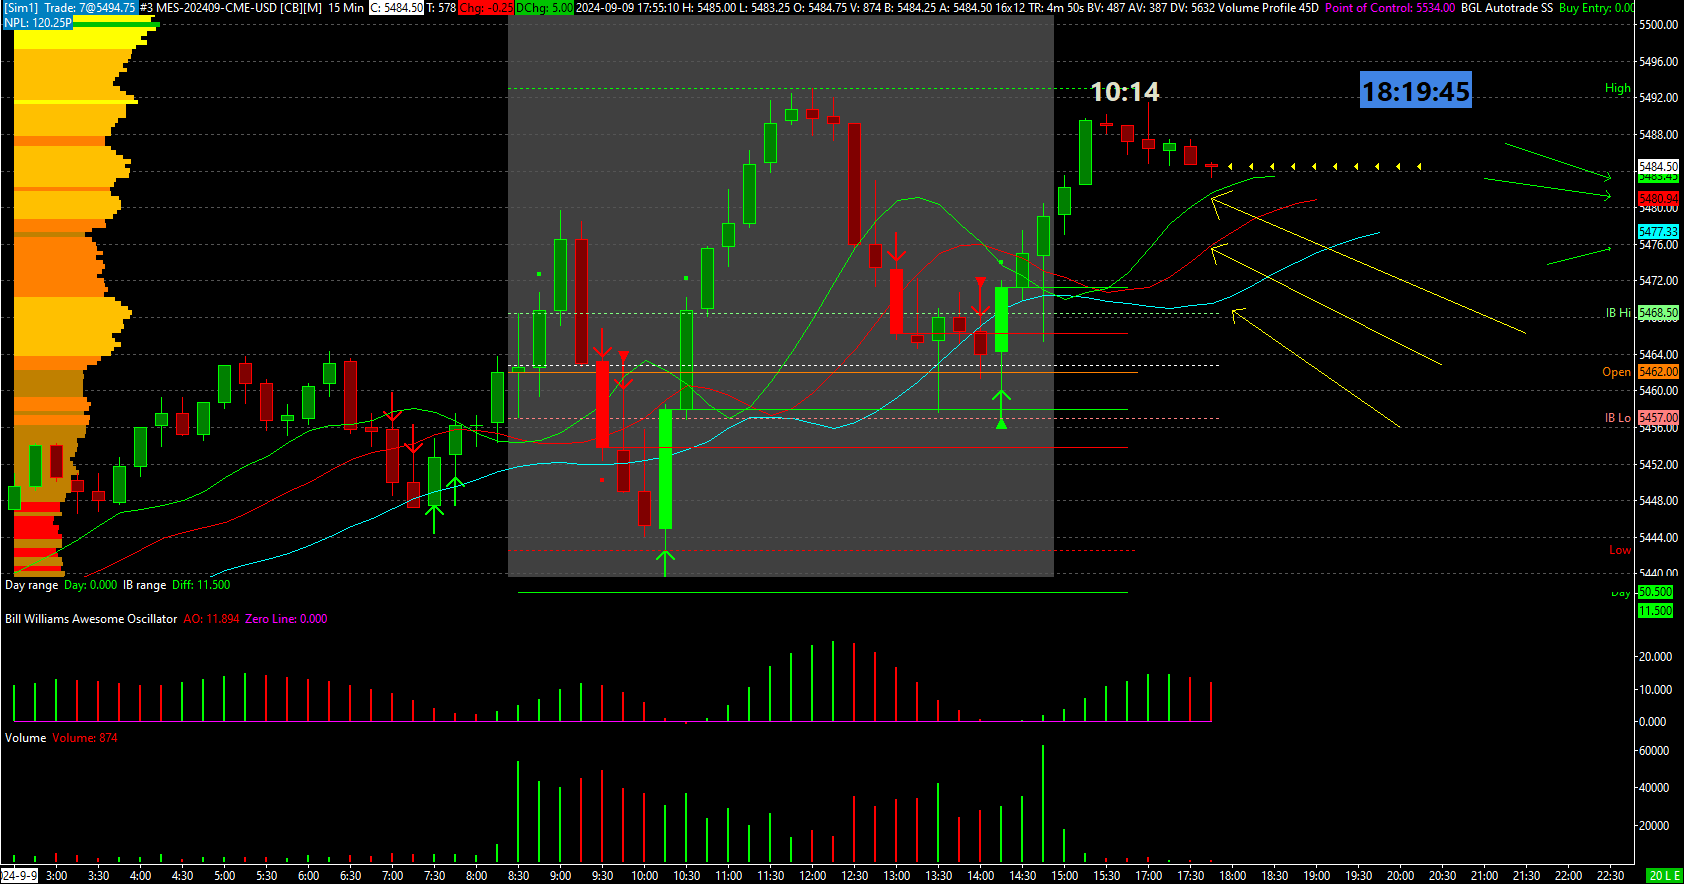Viewport: 1684px width, 884px height.
Task: Select the orange Open 5462.00 price tag
Action: (x=1658, y=372)
